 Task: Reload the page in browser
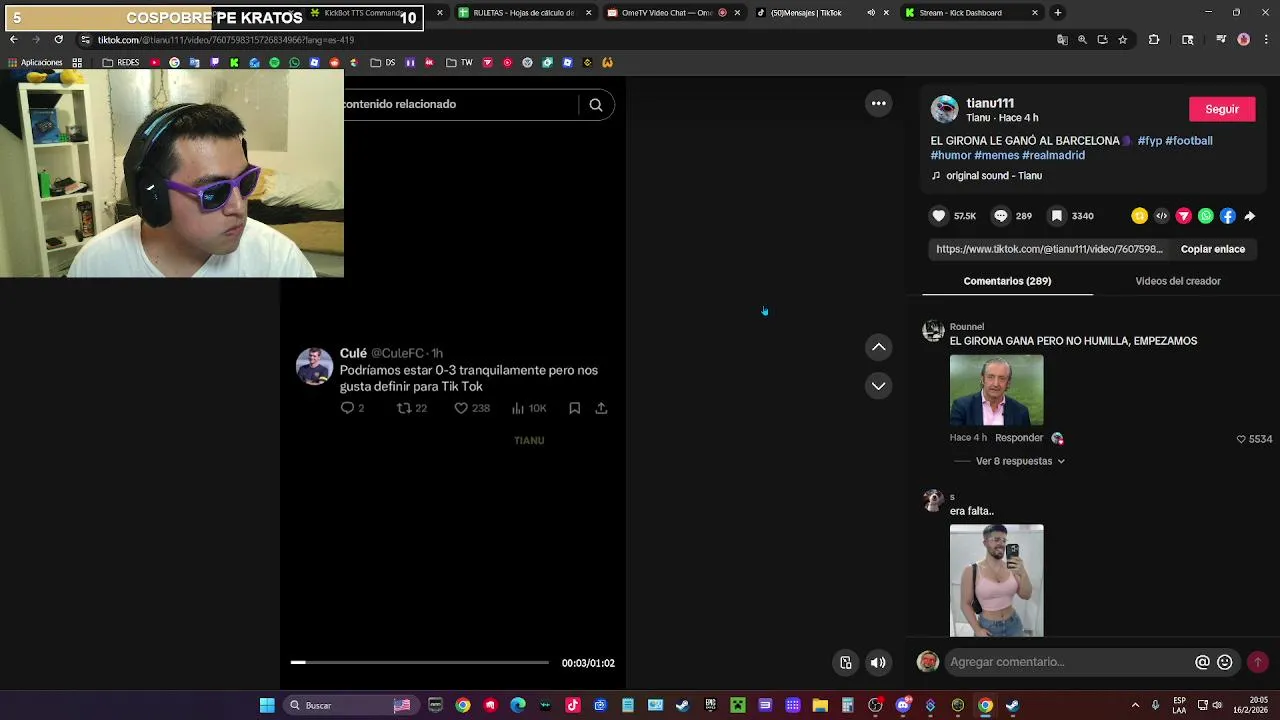(x=58, y=40)
